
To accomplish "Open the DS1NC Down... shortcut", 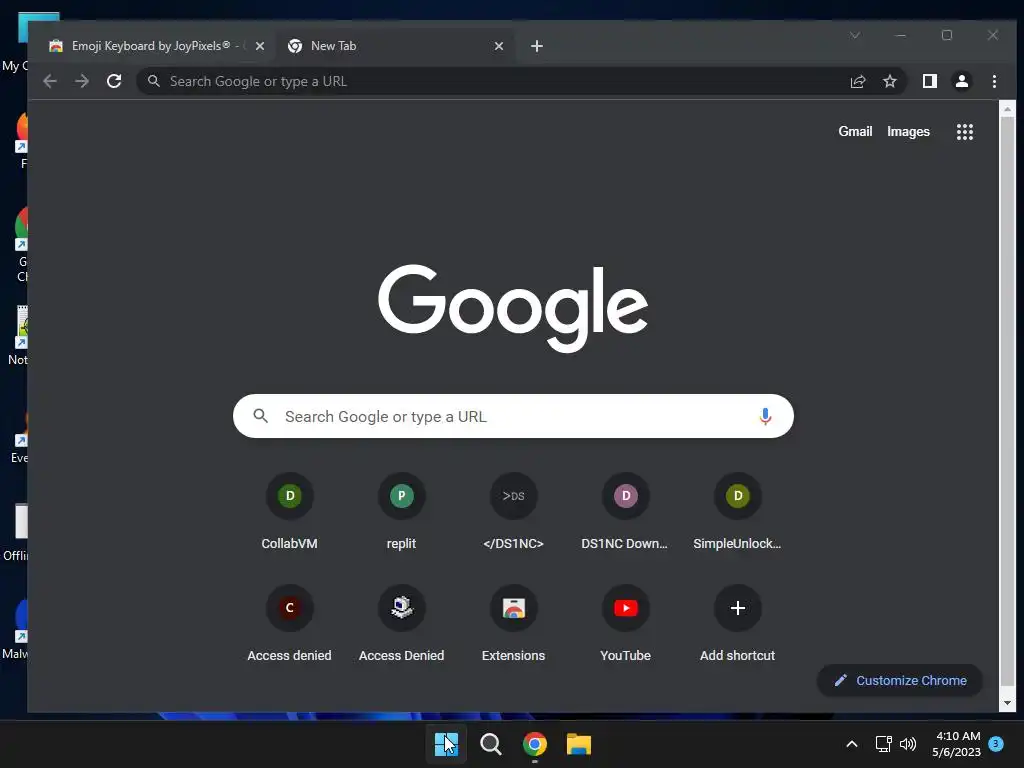I will pyautogui.click(x=625, y=513).
